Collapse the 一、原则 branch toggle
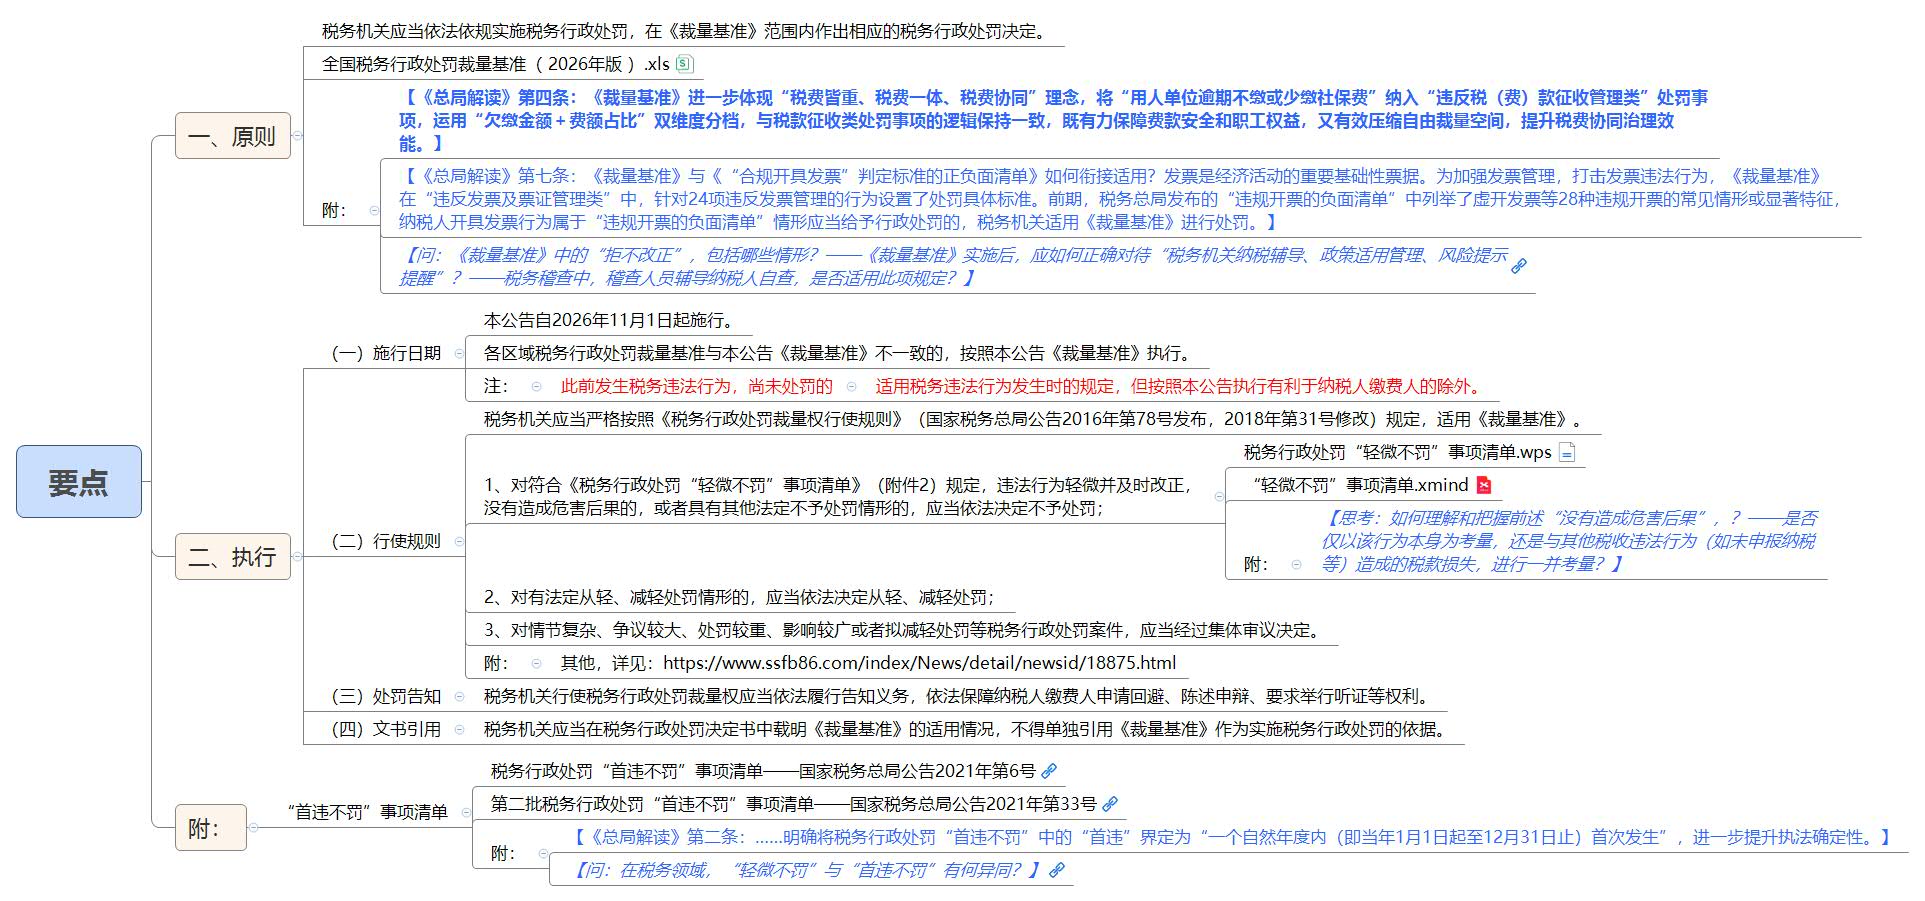The height and width of the screenshot is (901, 1925). point(297,136)
